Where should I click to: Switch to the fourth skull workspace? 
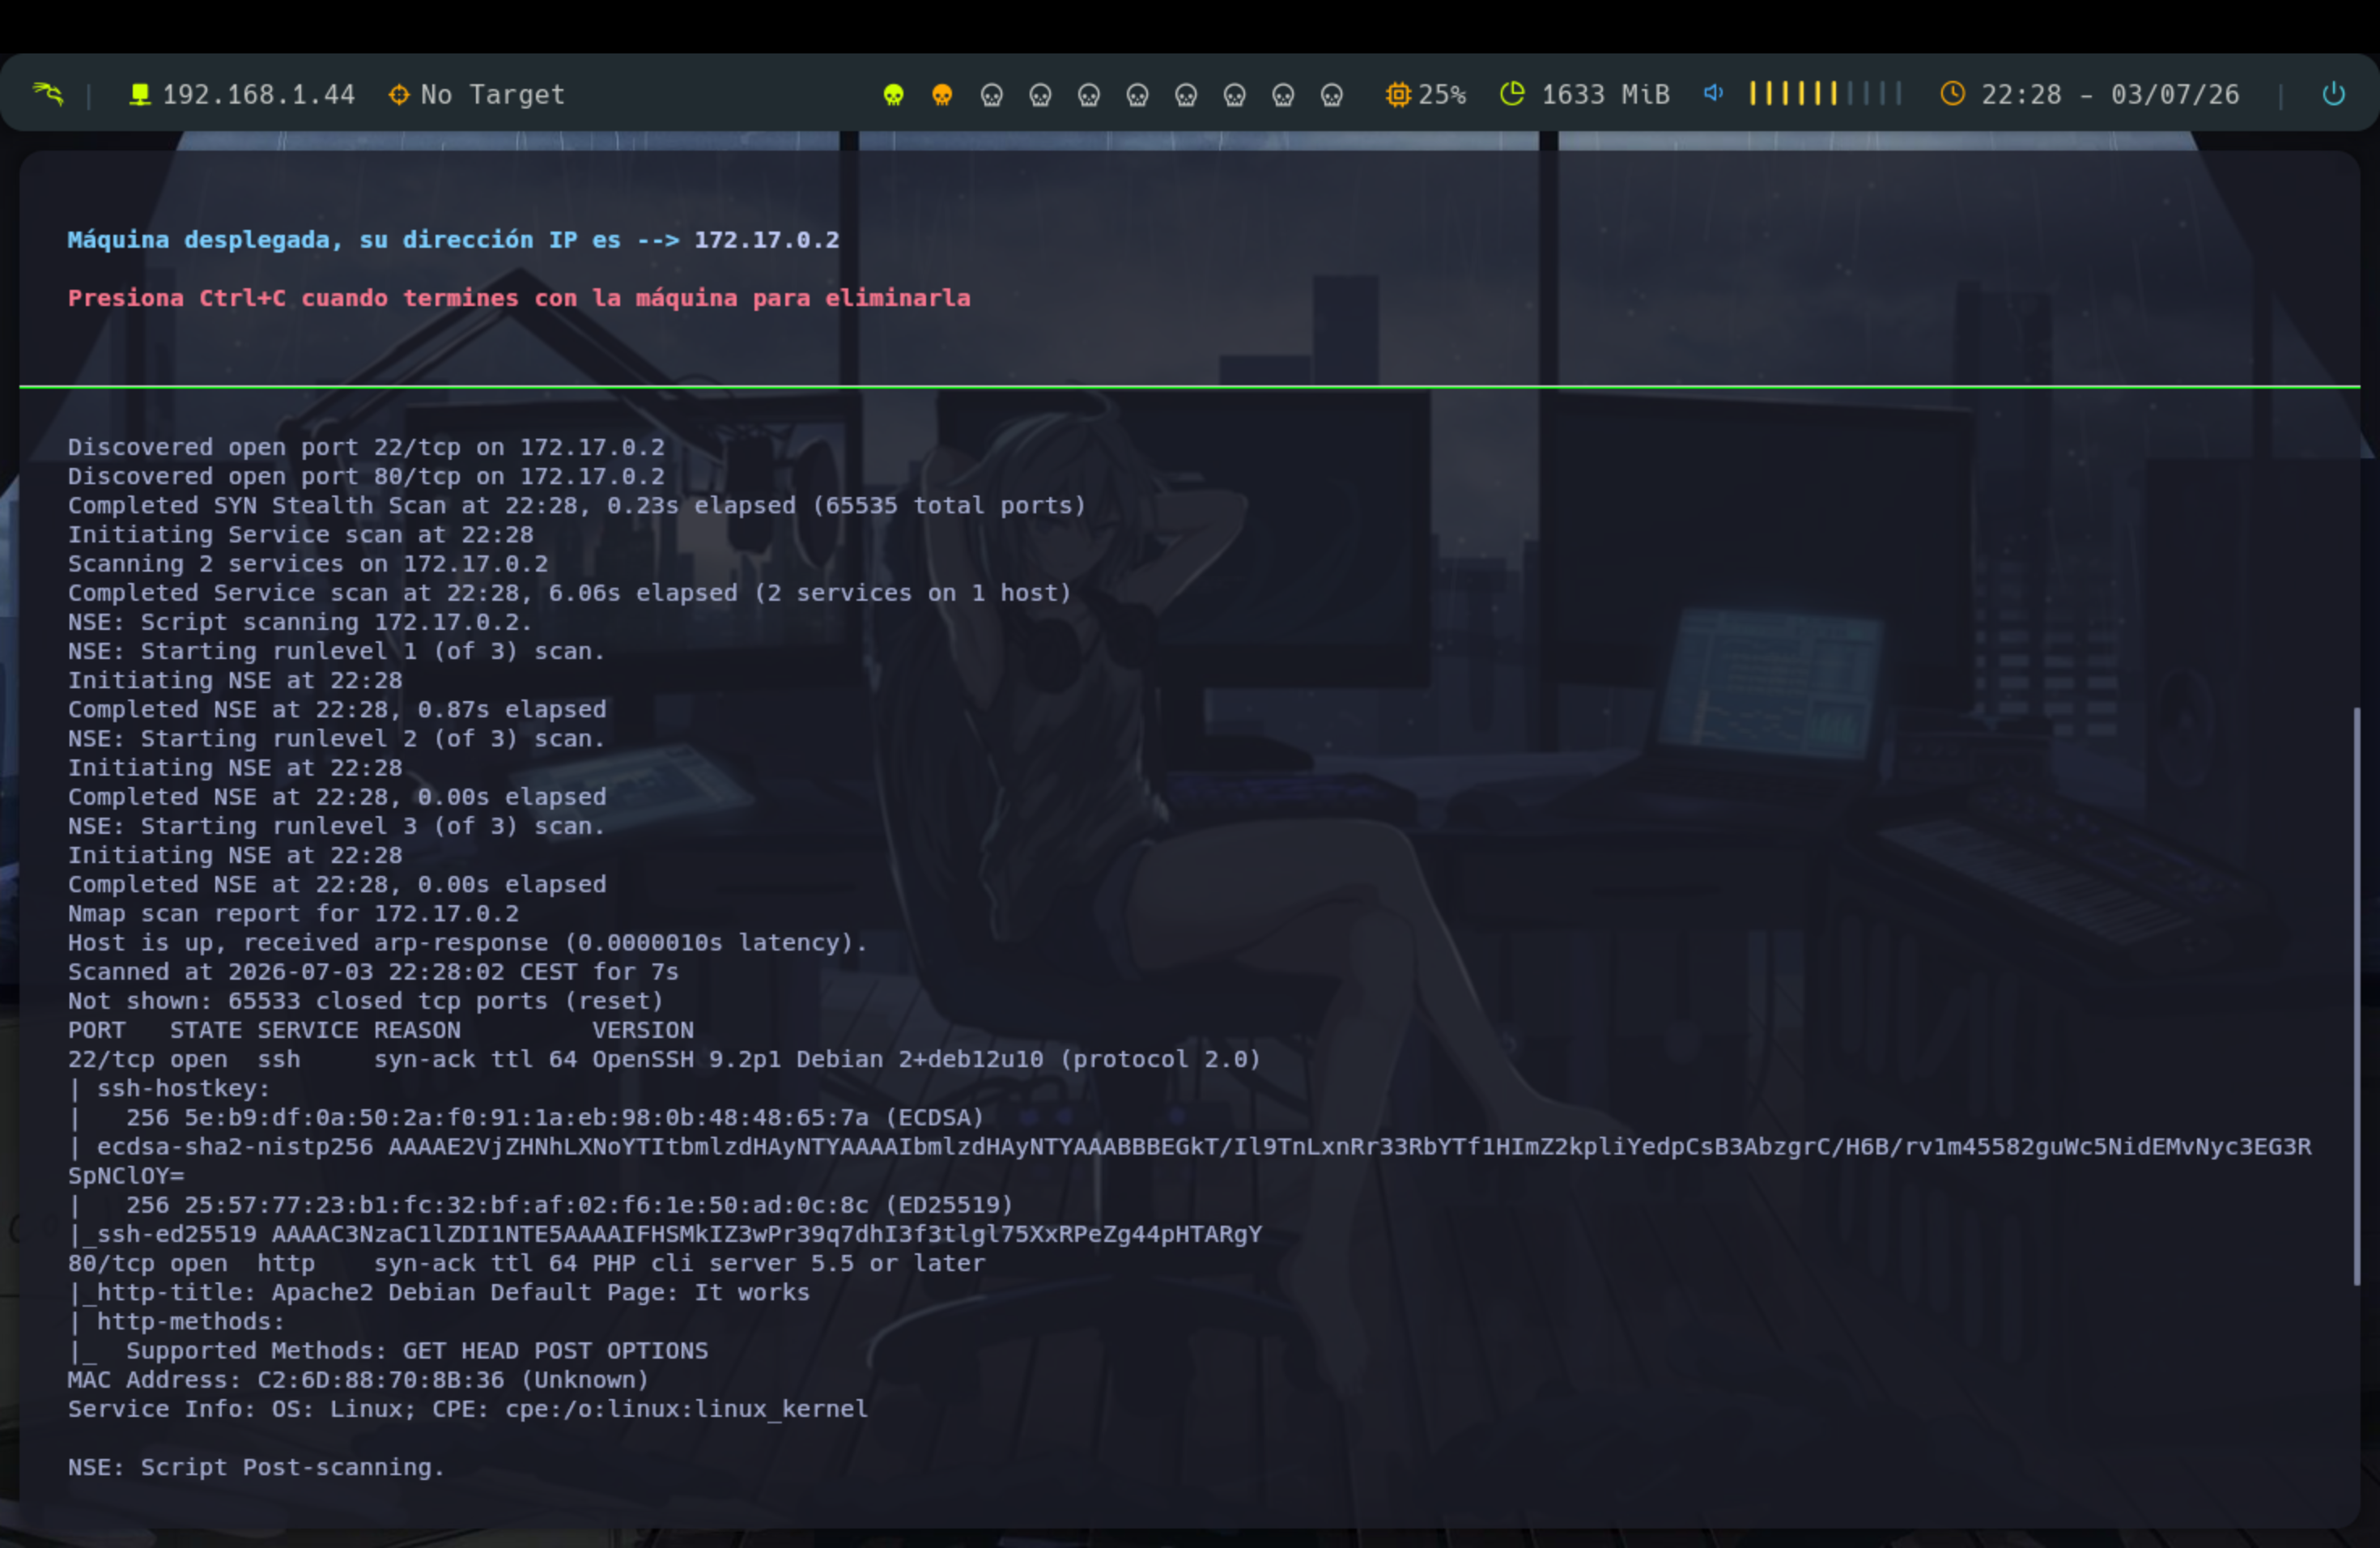tap(1040, 95)
